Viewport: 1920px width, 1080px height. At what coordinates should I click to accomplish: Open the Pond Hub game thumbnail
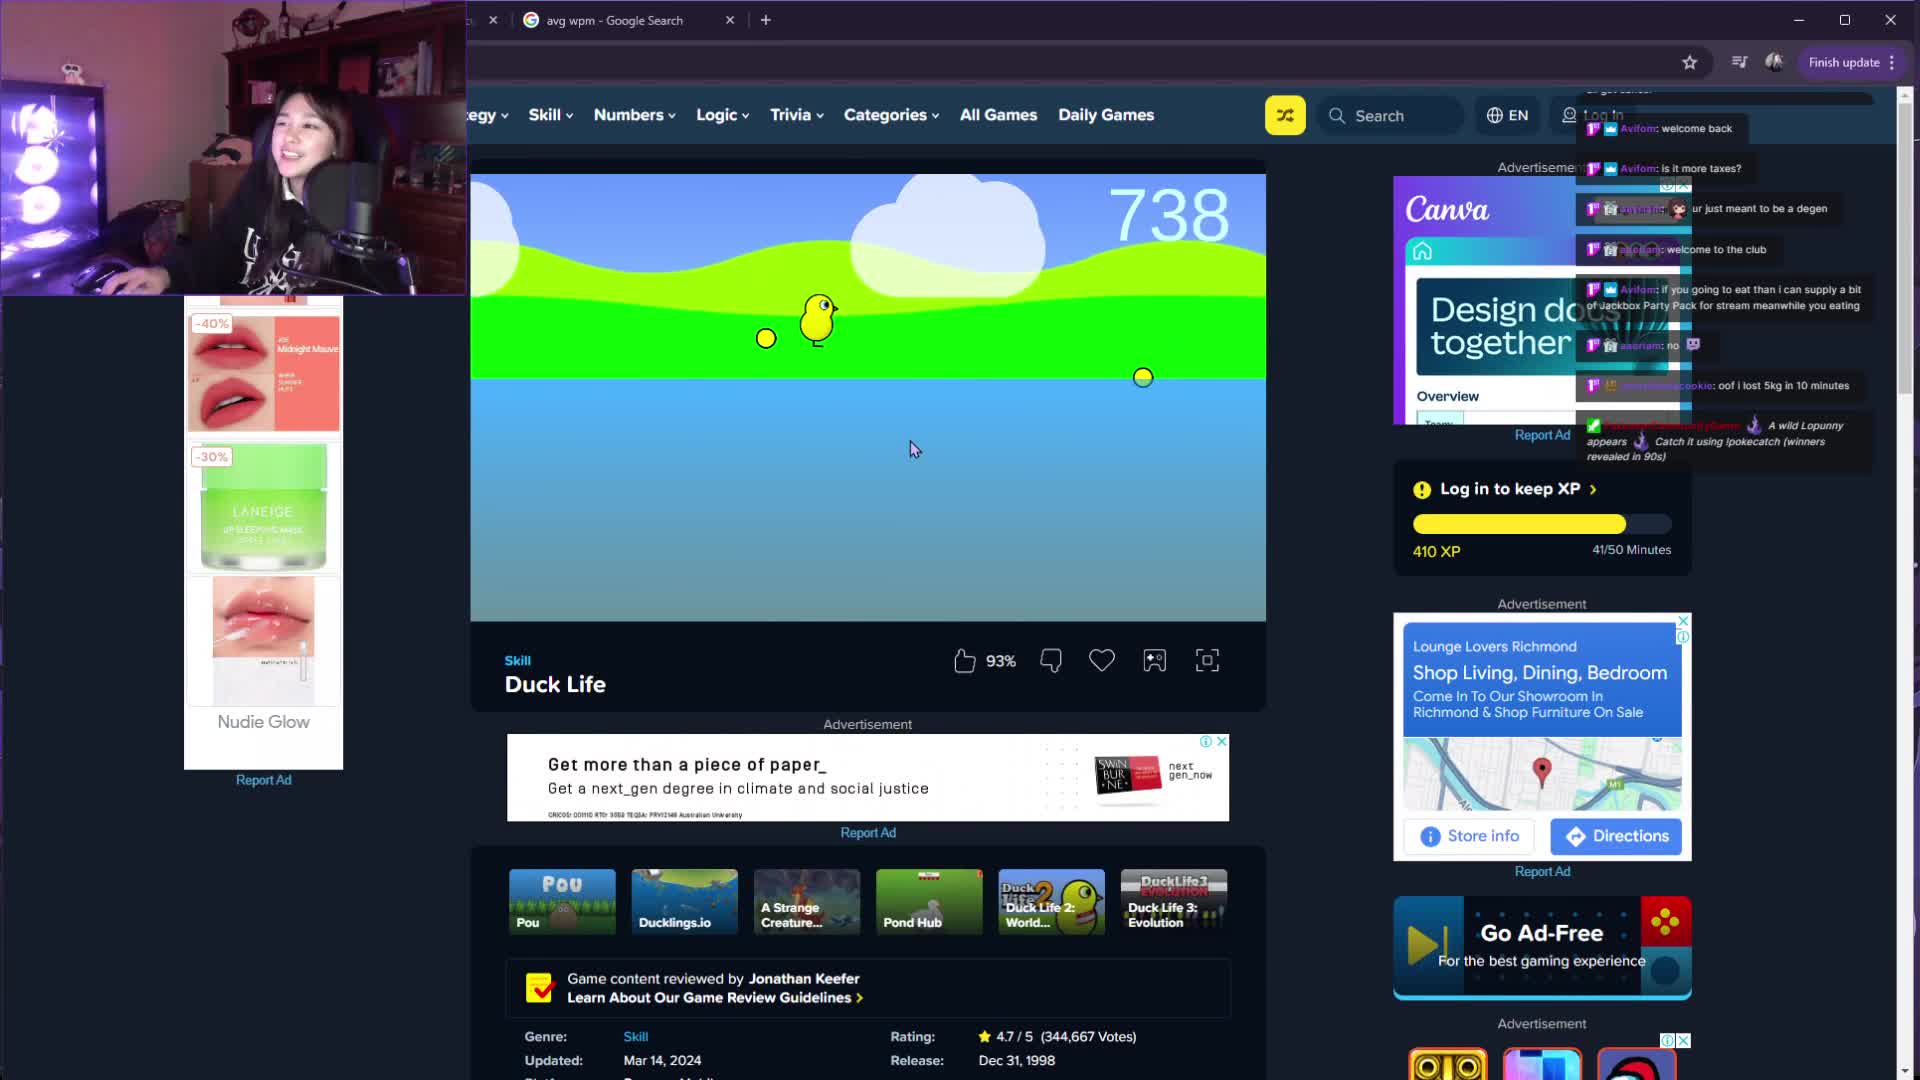tap(929, 902)
